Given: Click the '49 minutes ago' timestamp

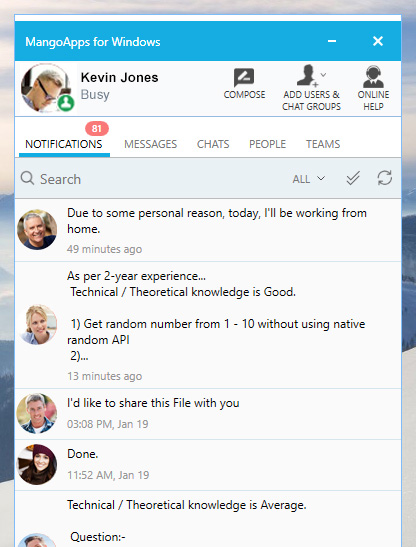Looking at the screenshot, I should (x=104, y=249).
